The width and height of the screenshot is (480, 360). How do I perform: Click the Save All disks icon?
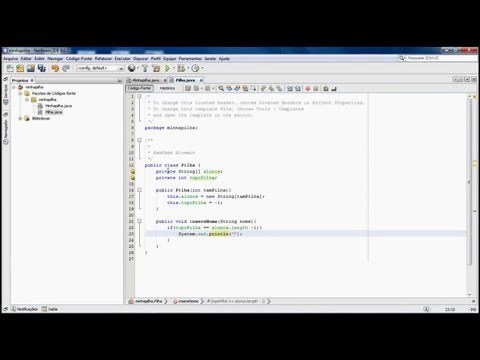pyautogui.click(x=42, y=68)
